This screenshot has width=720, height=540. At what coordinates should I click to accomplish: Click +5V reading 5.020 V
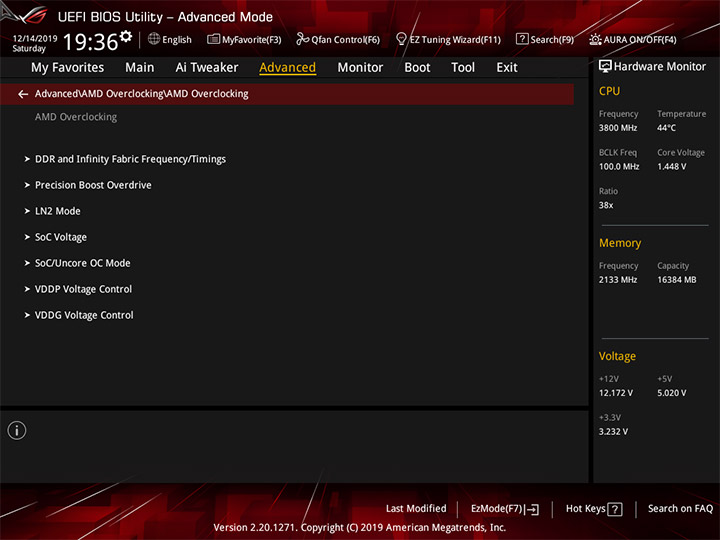(x=671, y=393)
